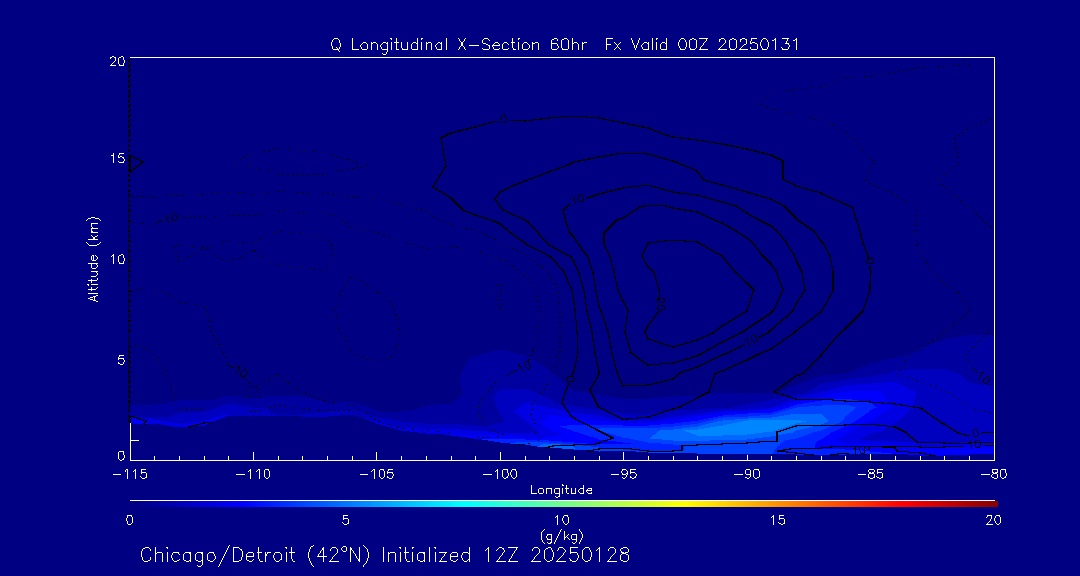Viewport: 1080px width, 576px height.
Task: Select color bar scale value 15
Action: point(778,520)
